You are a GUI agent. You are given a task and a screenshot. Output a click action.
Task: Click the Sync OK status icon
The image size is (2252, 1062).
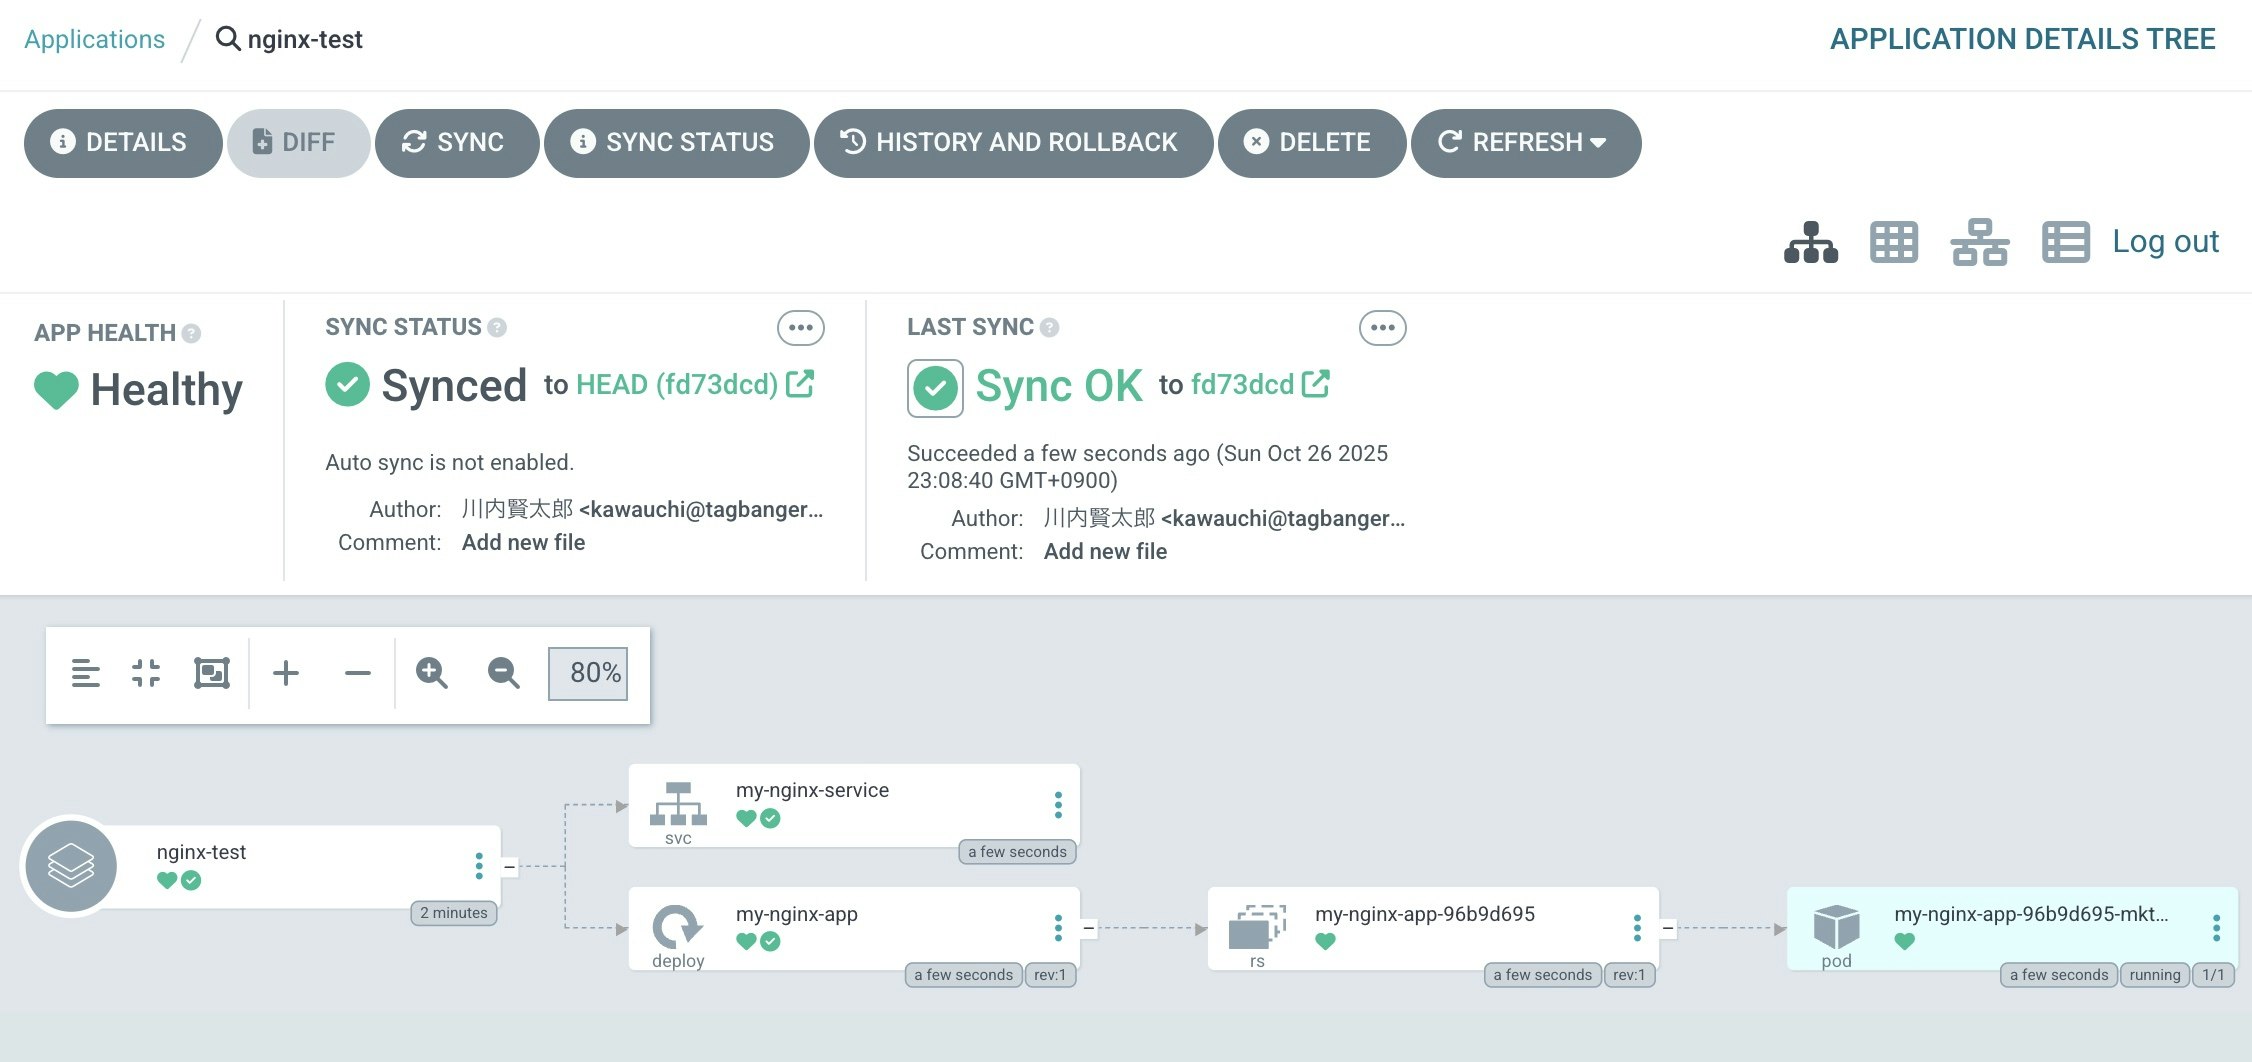coord(935,388)
